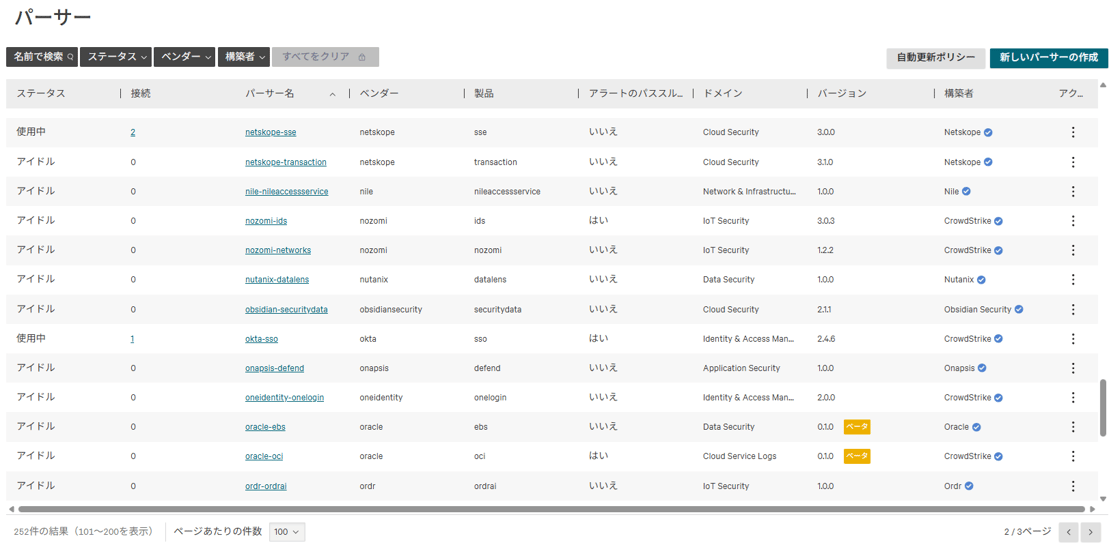Image resolution: width=1113 pixels, height=545 pixels.
Task: Open kebab menu for okta-sso parser
Action: click(x=1073, y=339)
